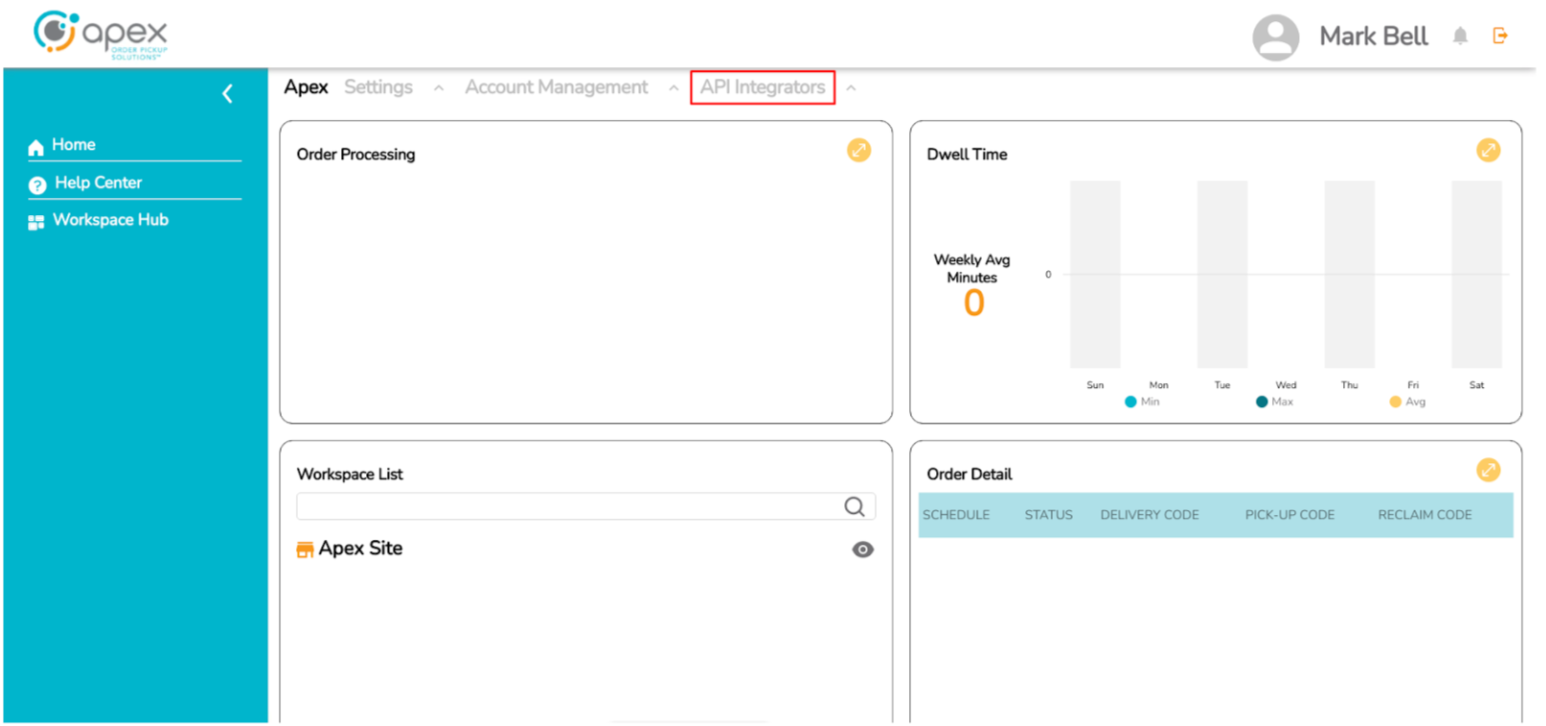Viewport: 1546px width, 726px height.
Task: Click the Apex logo
Action: (100, 34)
